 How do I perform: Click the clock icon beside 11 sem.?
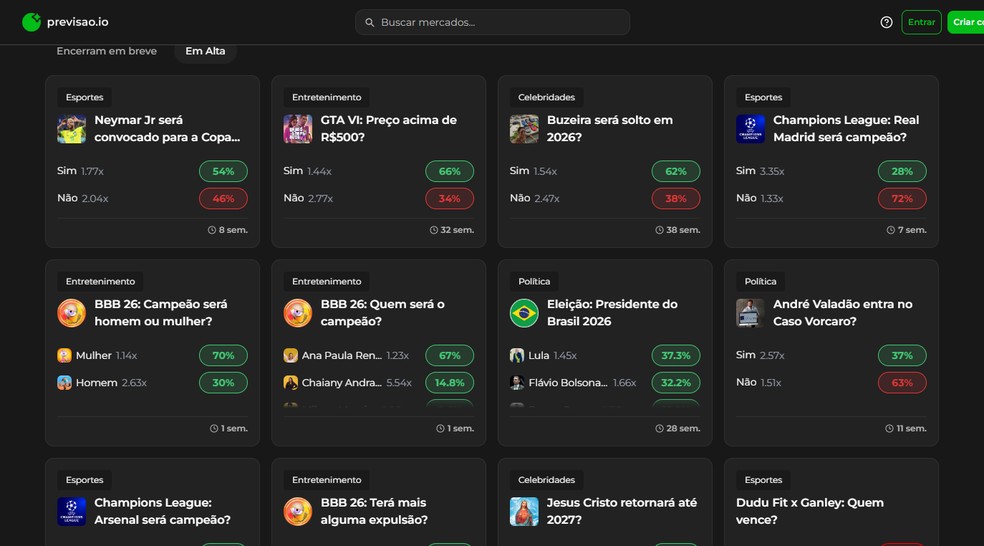[x=889, y=429]
